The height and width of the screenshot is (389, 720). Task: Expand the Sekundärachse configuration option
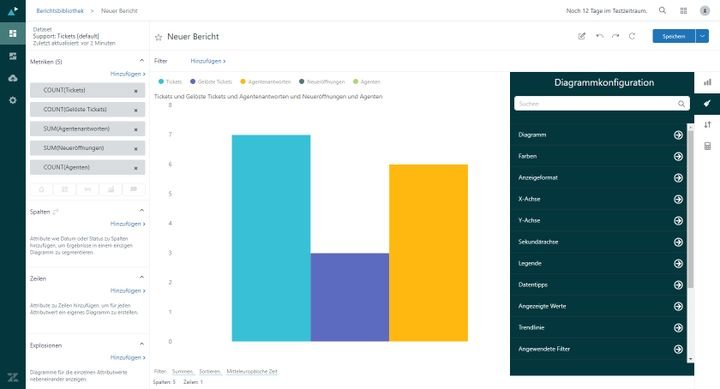coord(678,242)
